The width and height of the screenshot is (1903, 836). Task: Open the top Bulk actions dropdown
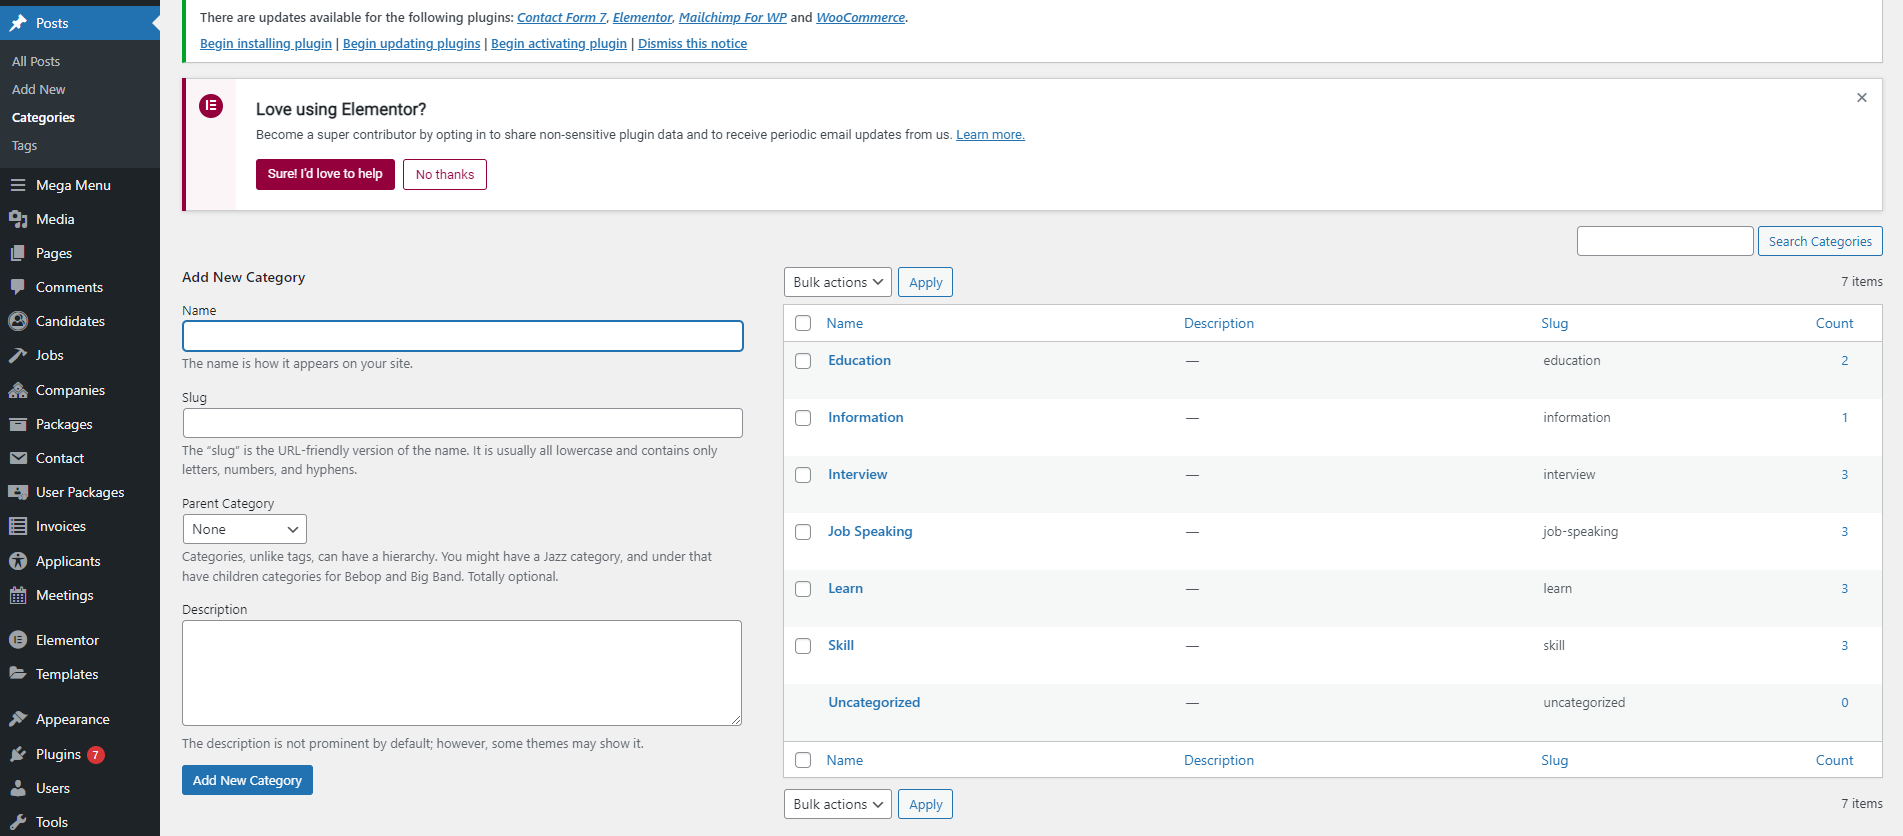pyautogui.click(x=837, y=282)
